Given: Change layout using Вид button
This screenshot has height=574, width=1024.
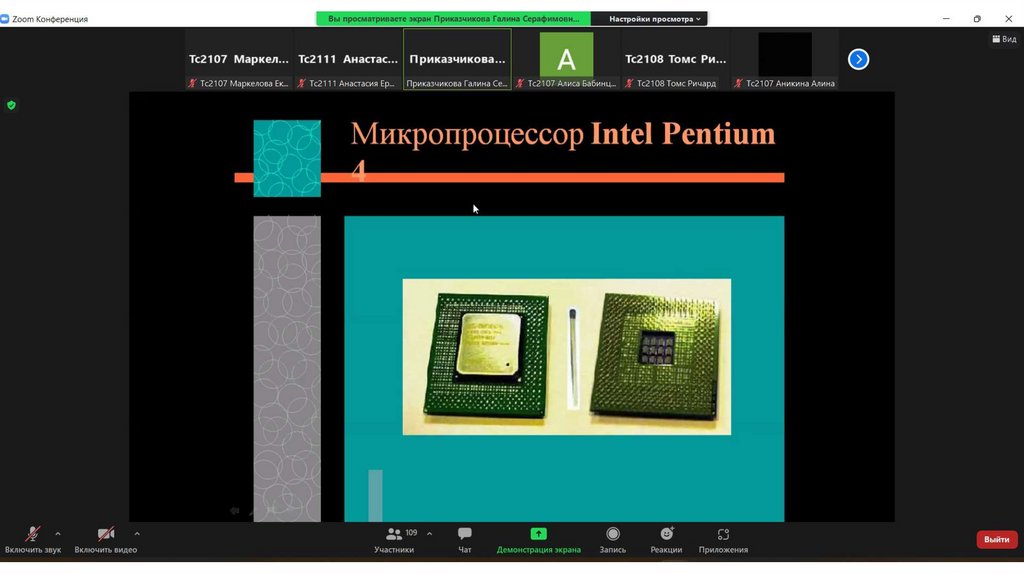Looking at the screenshot, I should (1004, 39).
